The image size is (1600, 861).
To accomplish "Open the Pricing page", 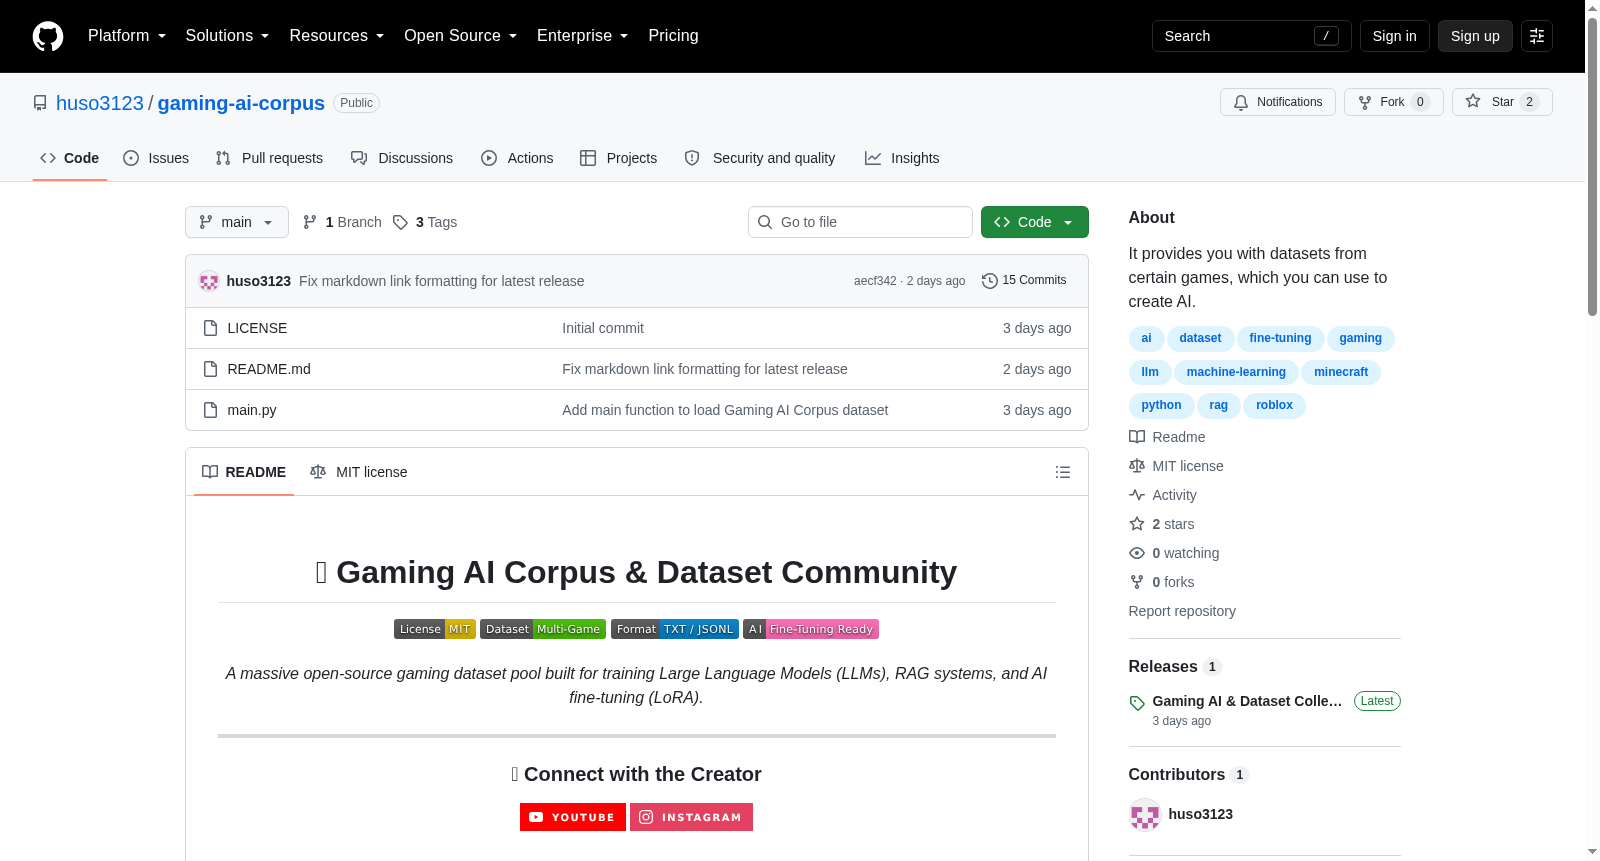I will tap(673, 36).
